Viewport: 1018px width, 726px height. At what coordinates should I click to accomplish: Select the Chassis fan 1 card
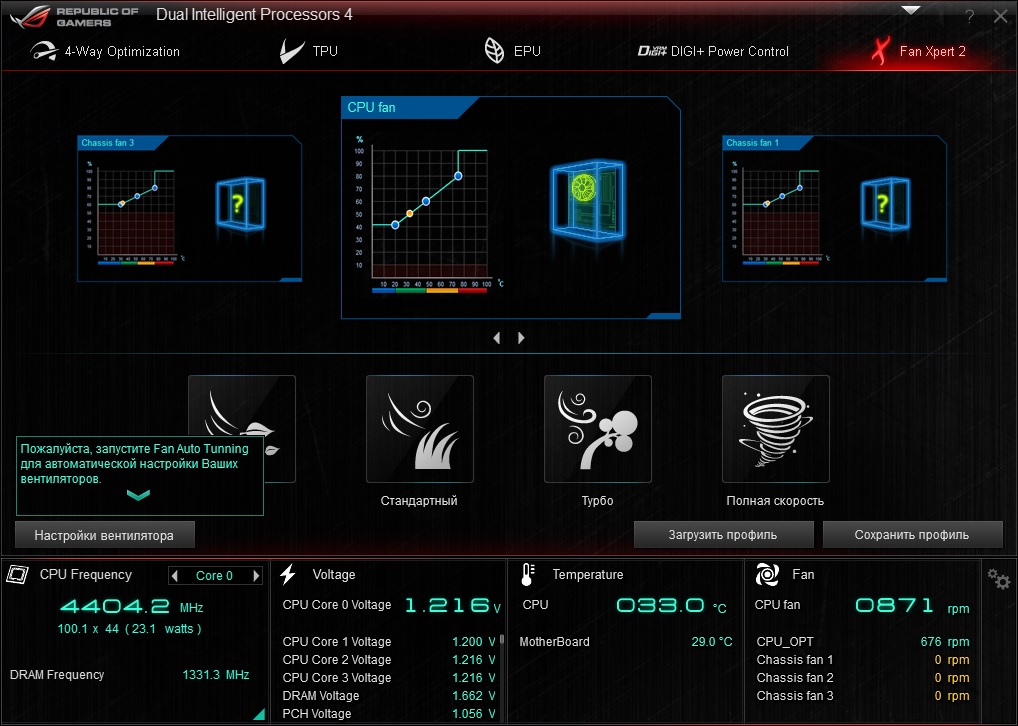click(x=834, y=208)
